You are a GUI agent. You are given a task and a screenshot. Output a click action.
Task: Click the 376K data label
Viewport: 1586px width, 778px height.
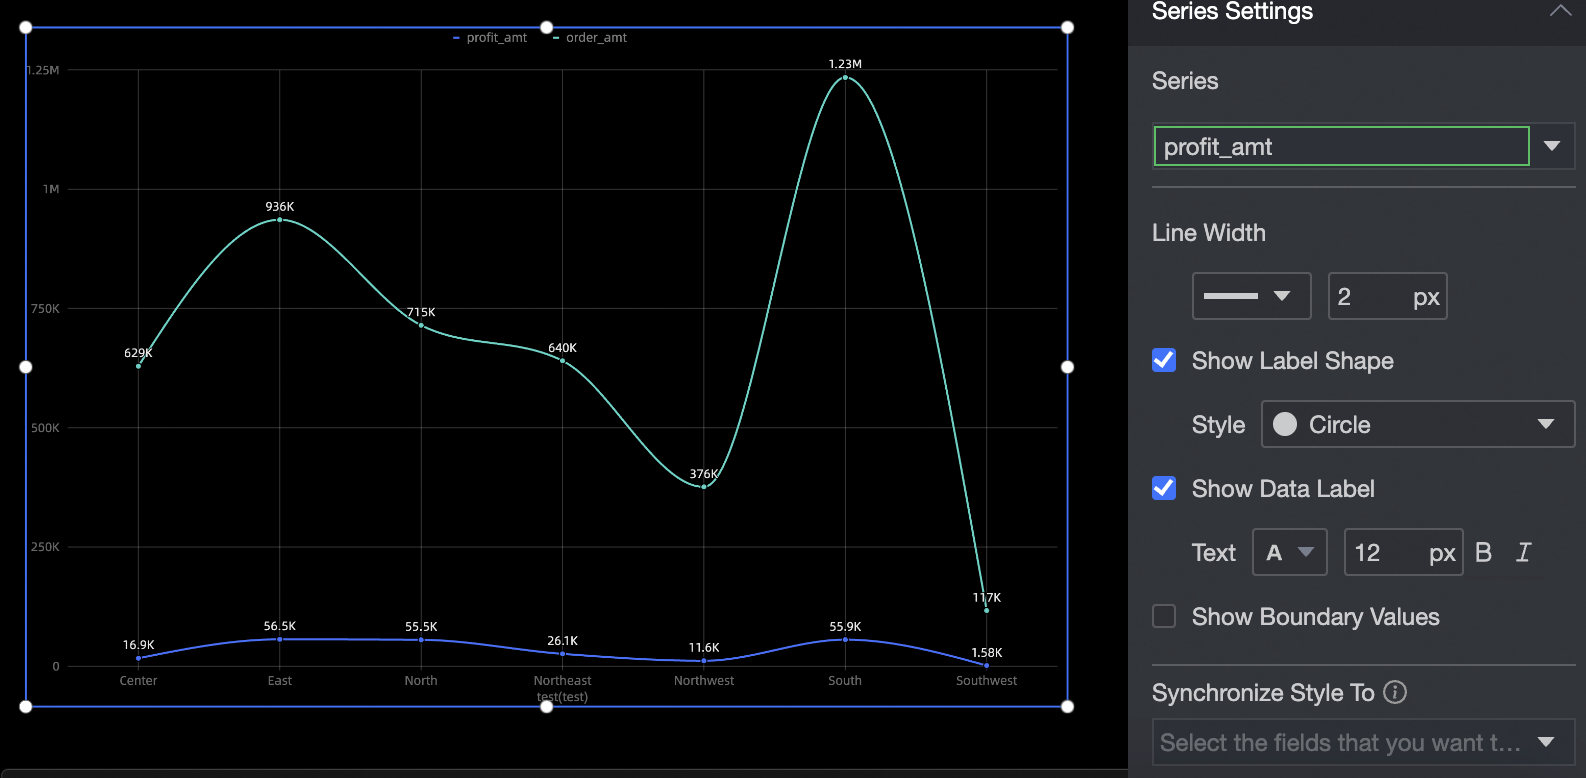coord(704,474)
